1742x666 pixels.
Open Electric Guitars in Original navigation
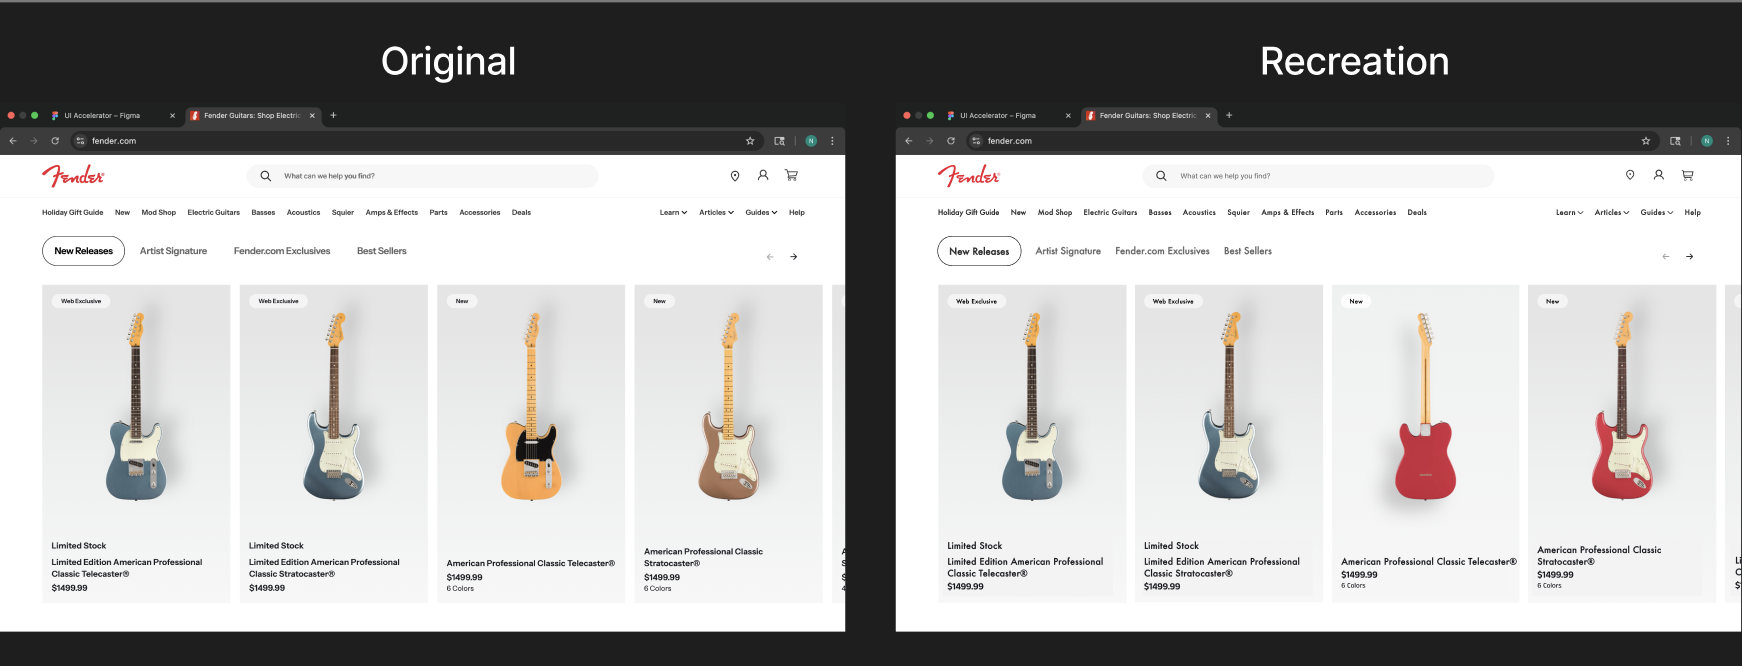coord(213,212)
